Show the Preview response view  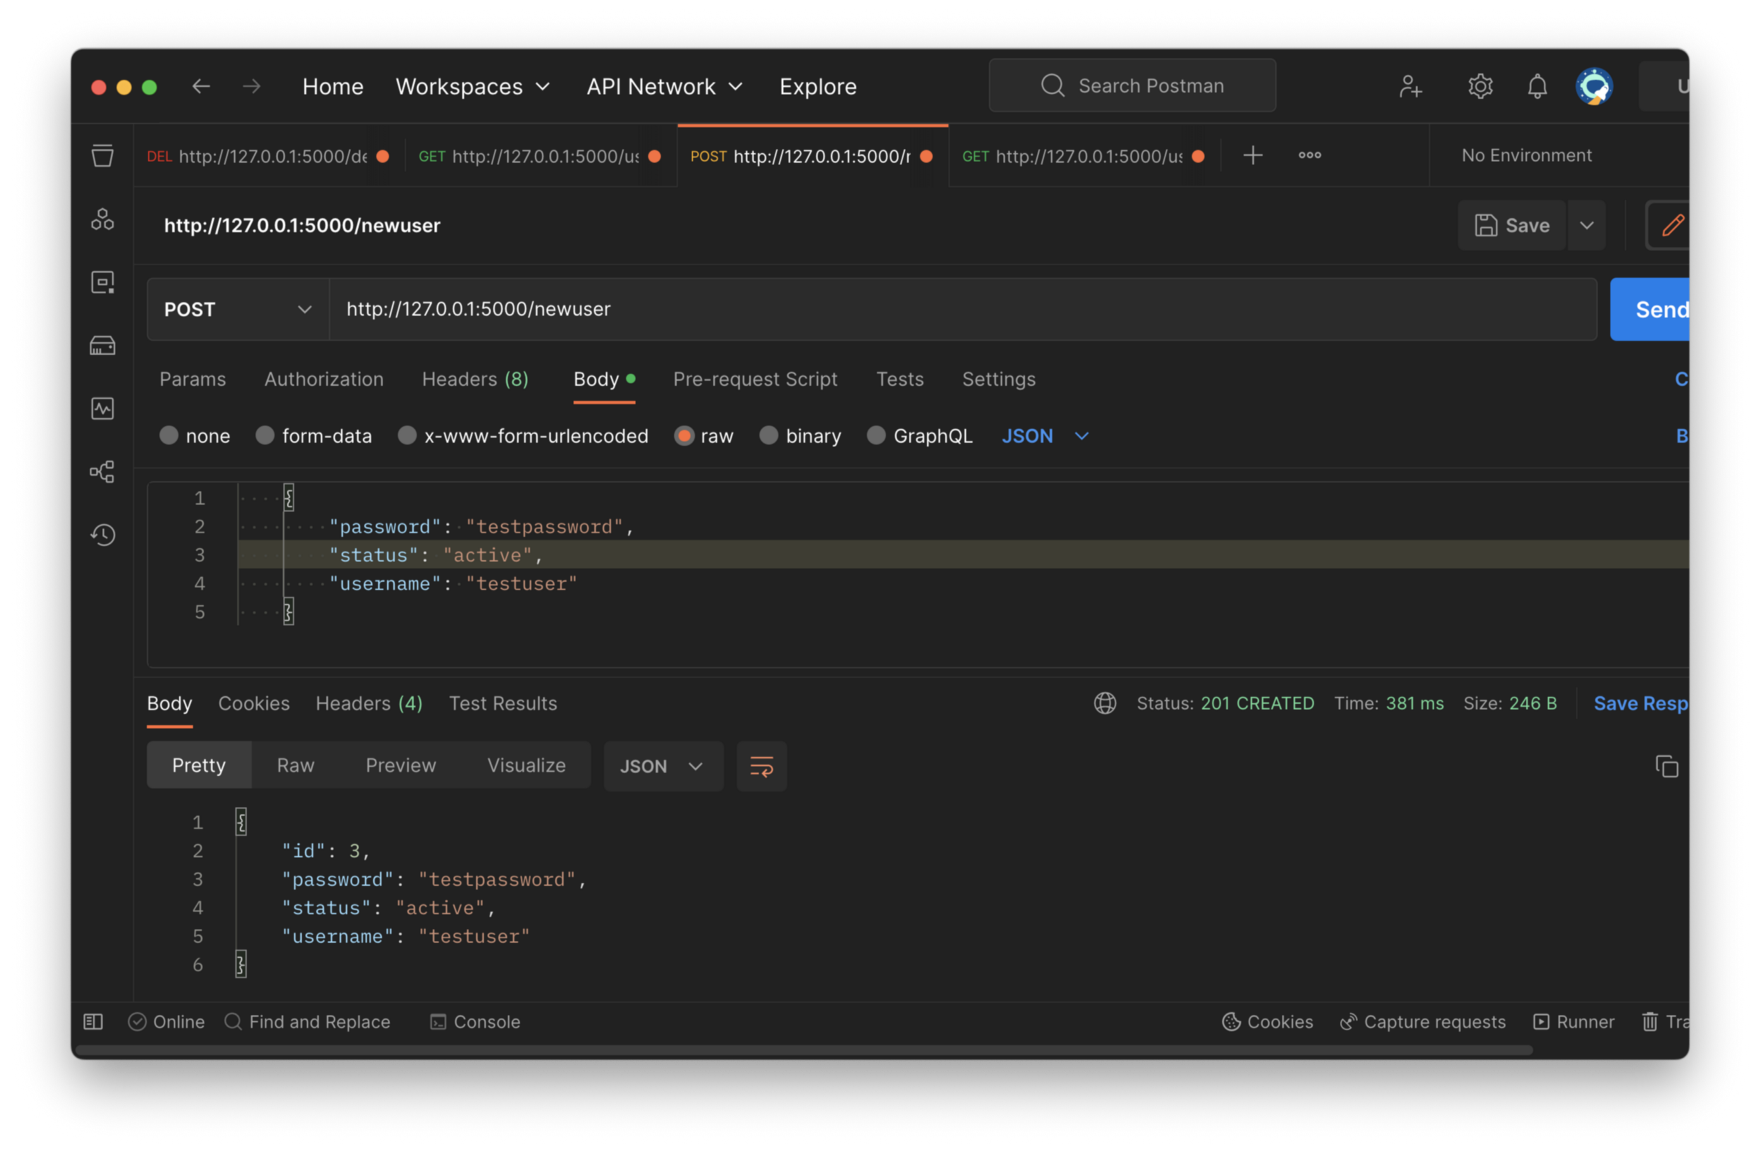click(x=401, y=765)
